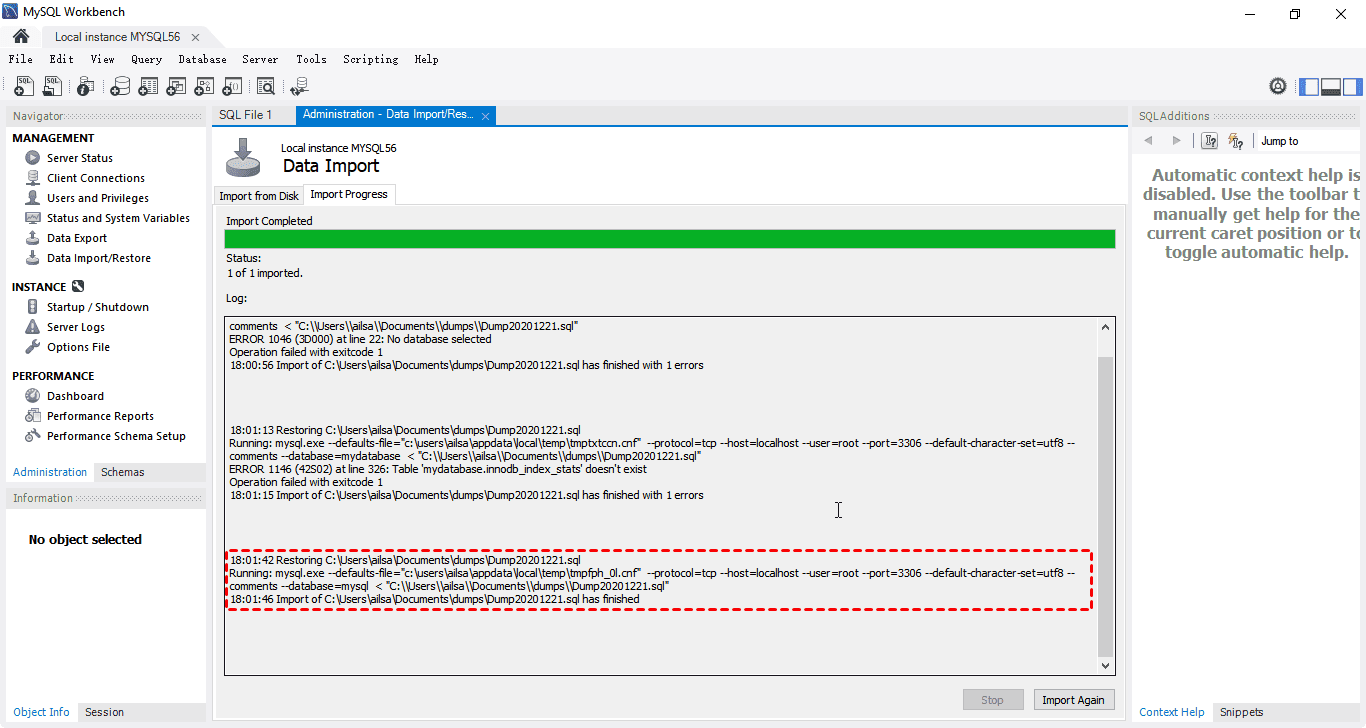The image size is (1366, 728).
Task: Search table data toolbar icon
Action: 266,87
